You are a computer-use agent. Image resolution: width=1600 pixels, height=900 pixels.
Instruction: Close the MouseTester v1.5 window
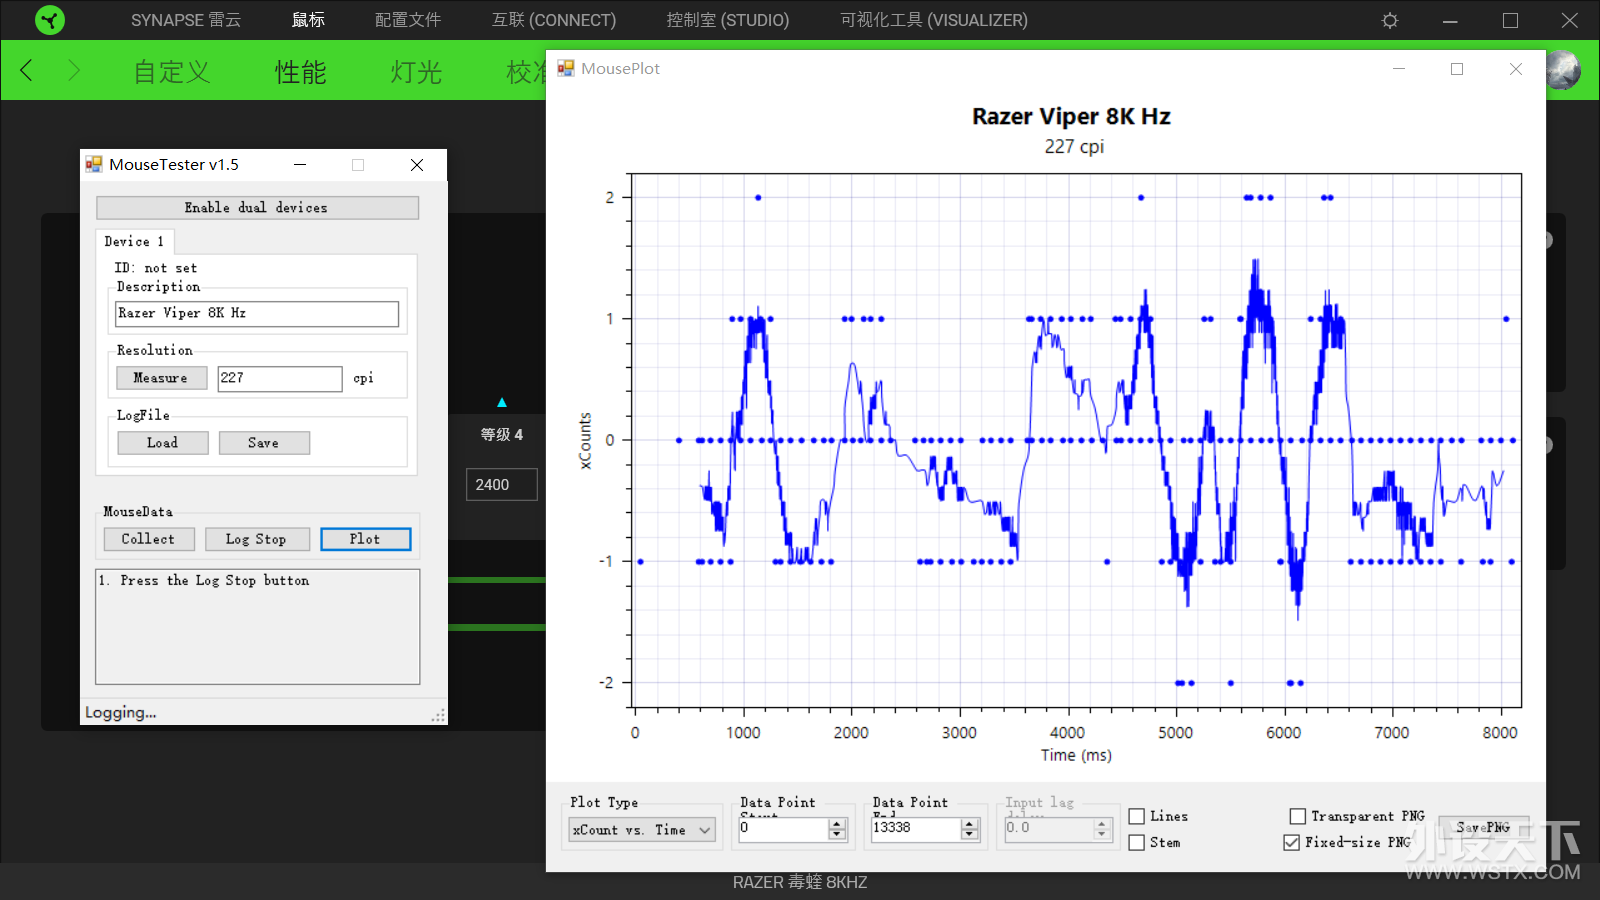(x=417, y=164)
